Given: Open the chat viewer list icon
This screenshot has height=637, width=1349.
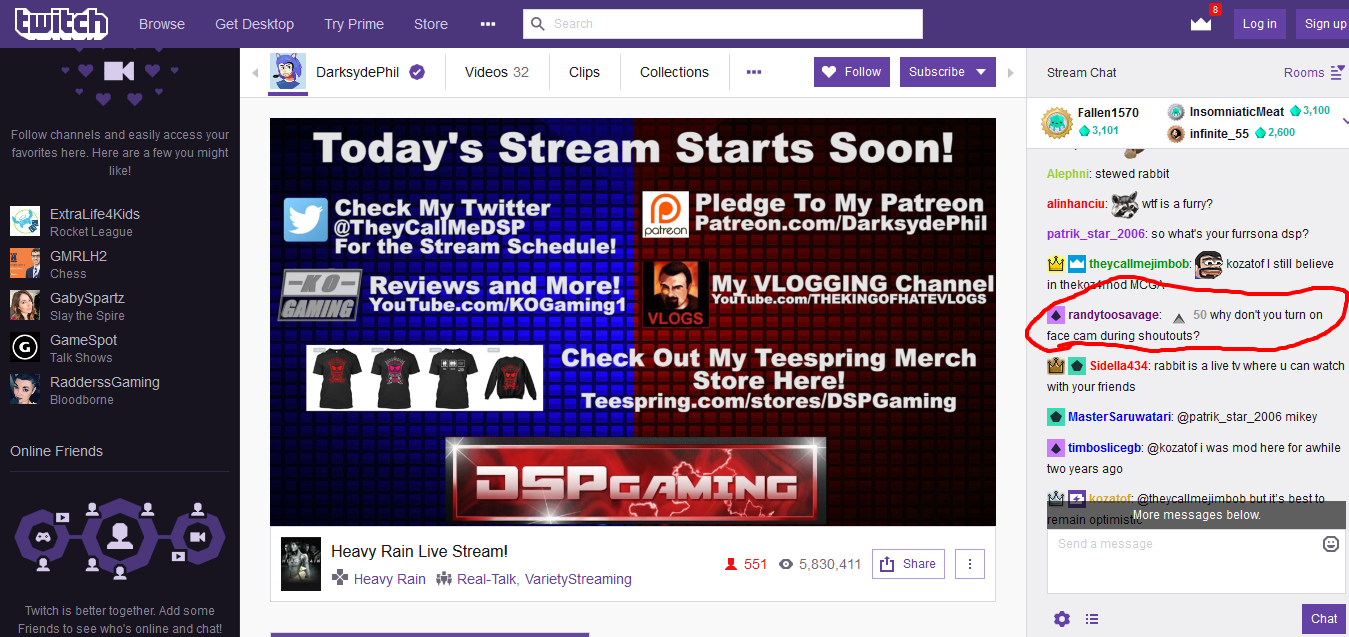Looking at the screenshot, I should click(x=1092, y=619).
